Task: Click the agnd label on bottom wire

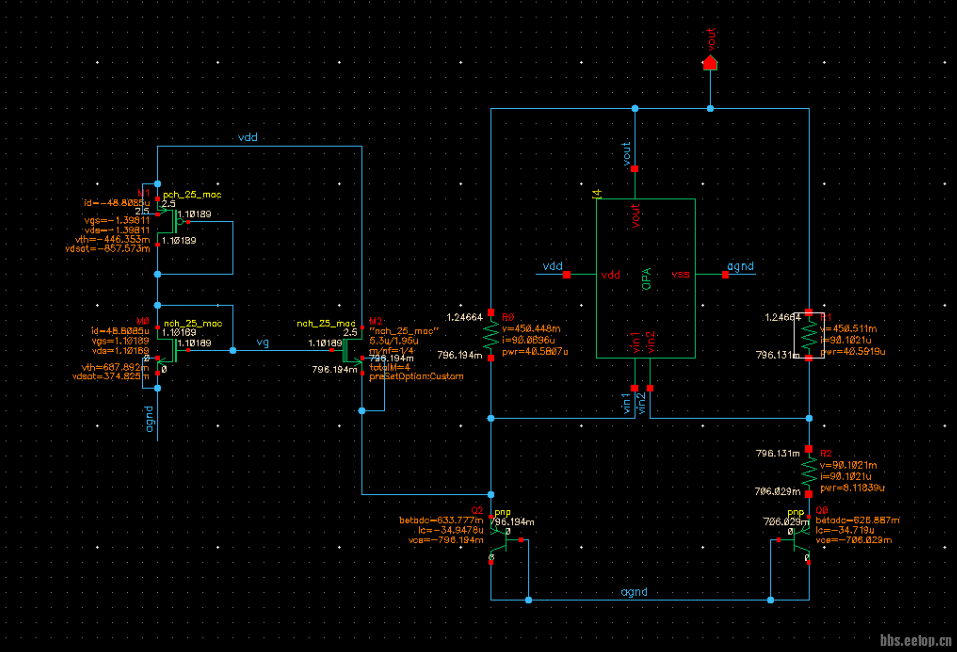Action: click(635, 592)
